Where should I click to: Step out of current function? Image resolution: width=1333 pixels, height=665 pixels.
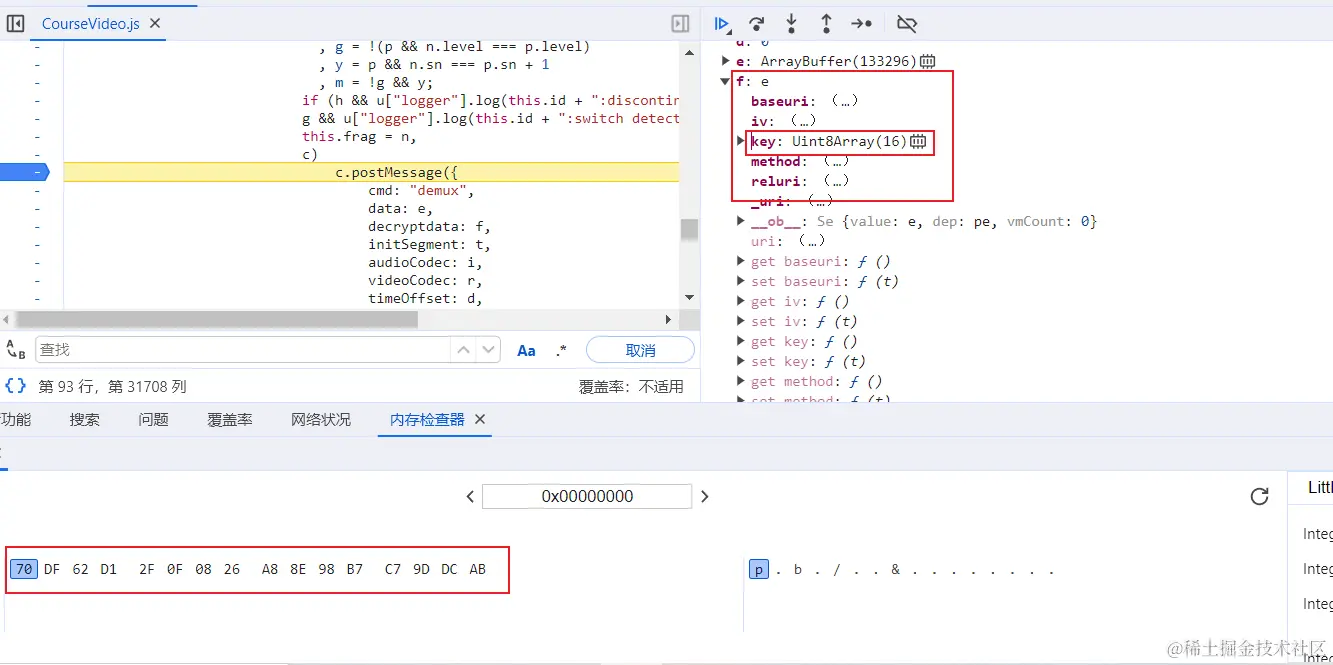[826, 23]
